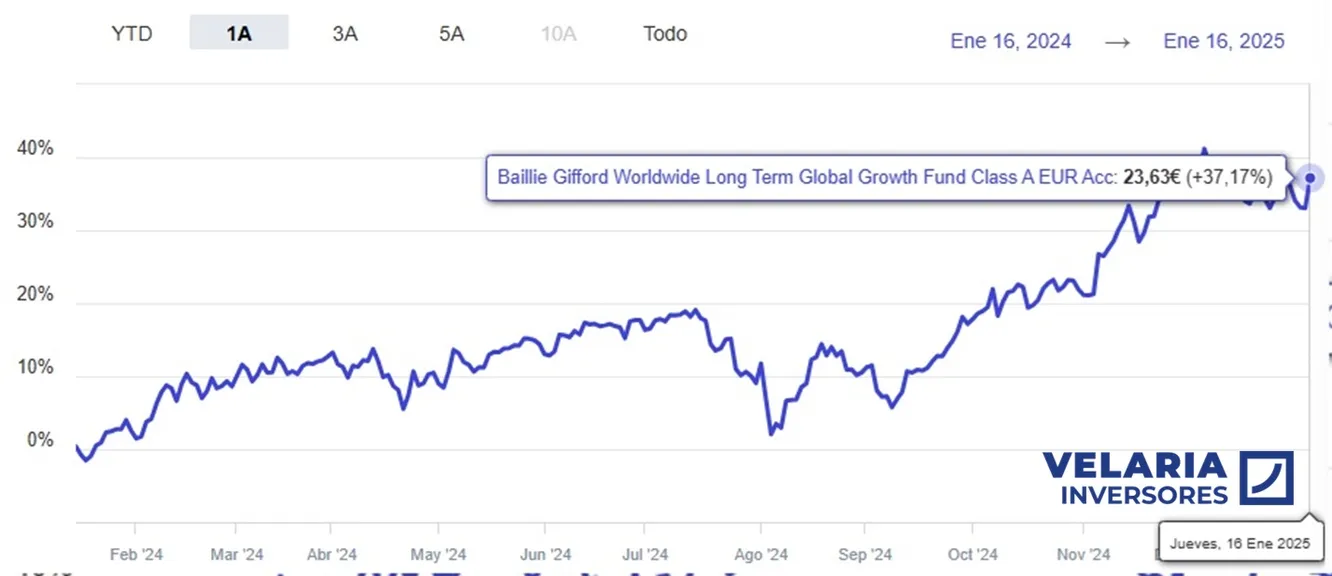Select the YTD time range
Viewport: 1332px width, 576px height.
(x=131, y=33)
